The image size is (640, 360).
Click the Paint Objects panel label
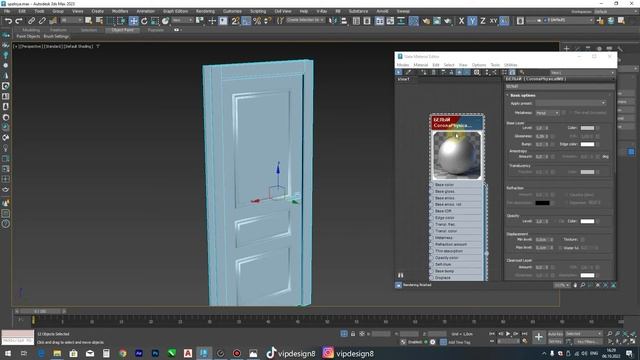click(28, 36)
